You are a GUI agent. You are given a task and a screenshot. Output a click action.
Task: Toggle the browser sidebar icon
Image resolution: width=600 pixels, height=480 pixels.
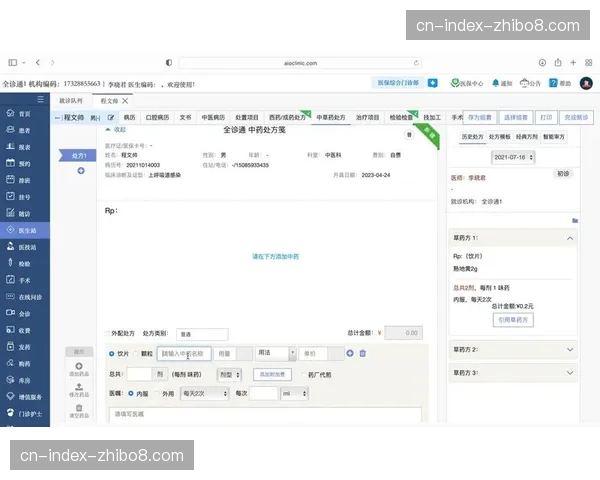coord(13,62)
